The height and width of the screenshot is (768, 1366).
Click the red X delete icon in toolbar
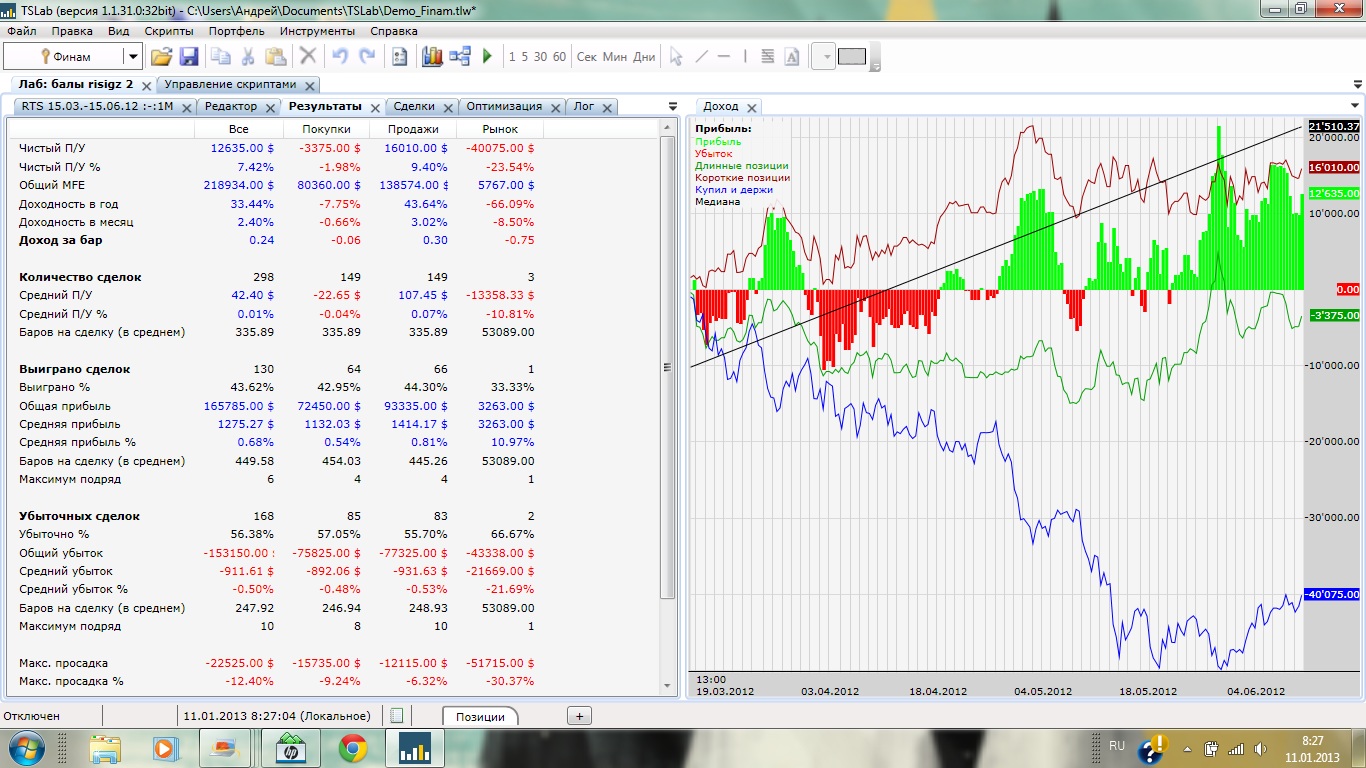tap(308, 57)
